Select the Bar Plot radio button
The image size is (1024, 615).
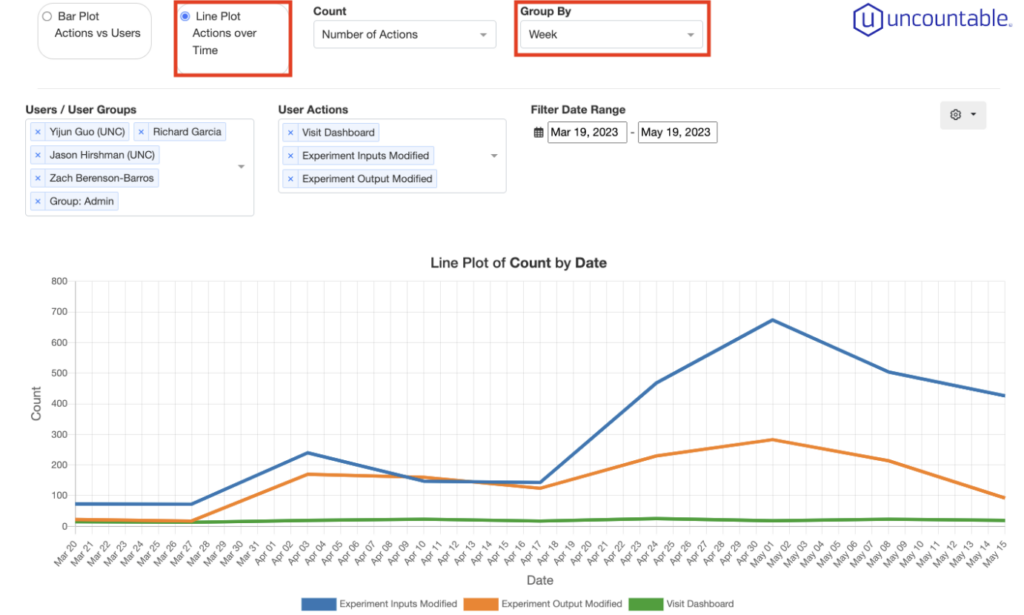pyautogui.click(x=47, y=17)
